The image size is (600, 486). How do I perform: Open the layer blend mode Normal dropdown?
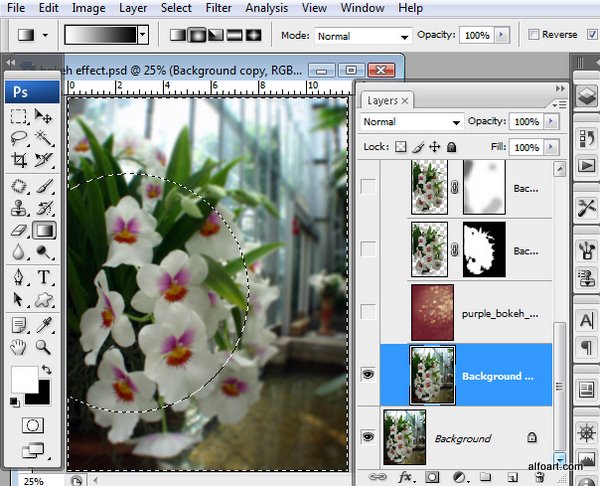click(411, 122)
